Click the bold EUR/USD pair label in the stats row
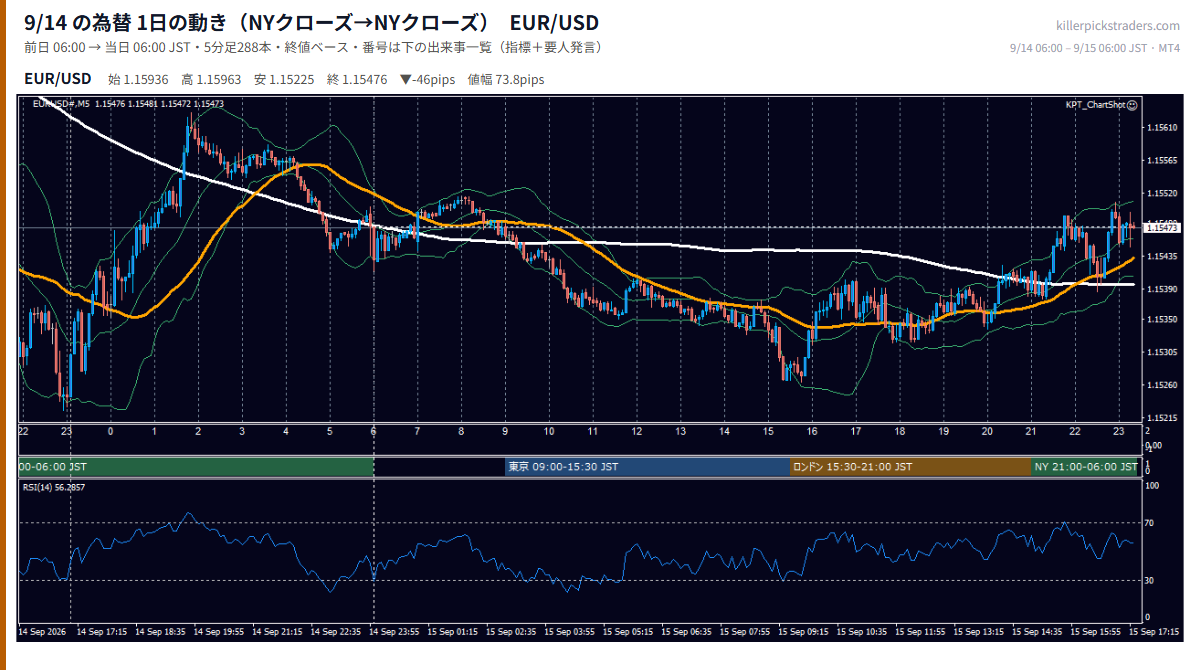 tap(58, 79)
